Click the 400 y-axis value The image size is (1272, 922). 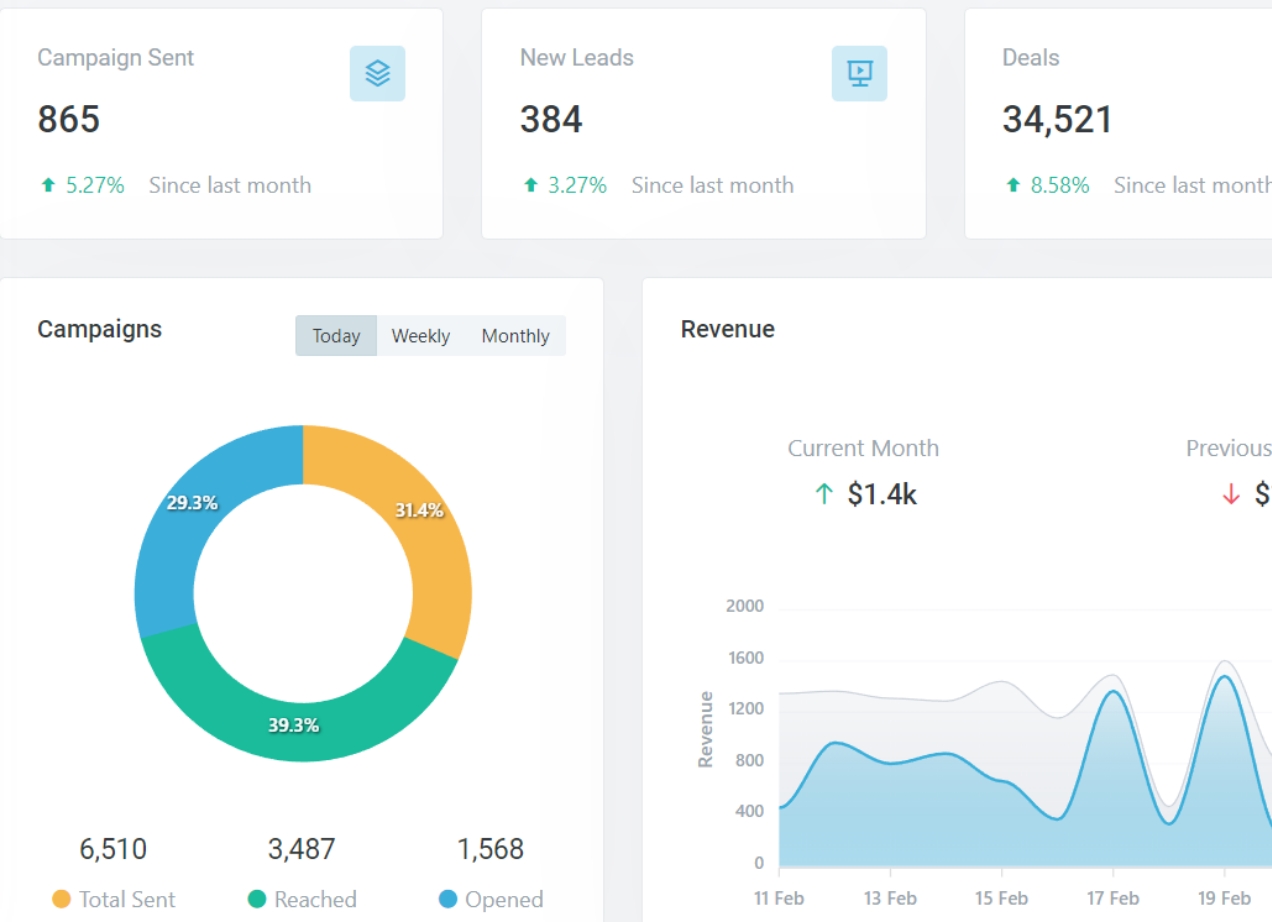(749, 812)
